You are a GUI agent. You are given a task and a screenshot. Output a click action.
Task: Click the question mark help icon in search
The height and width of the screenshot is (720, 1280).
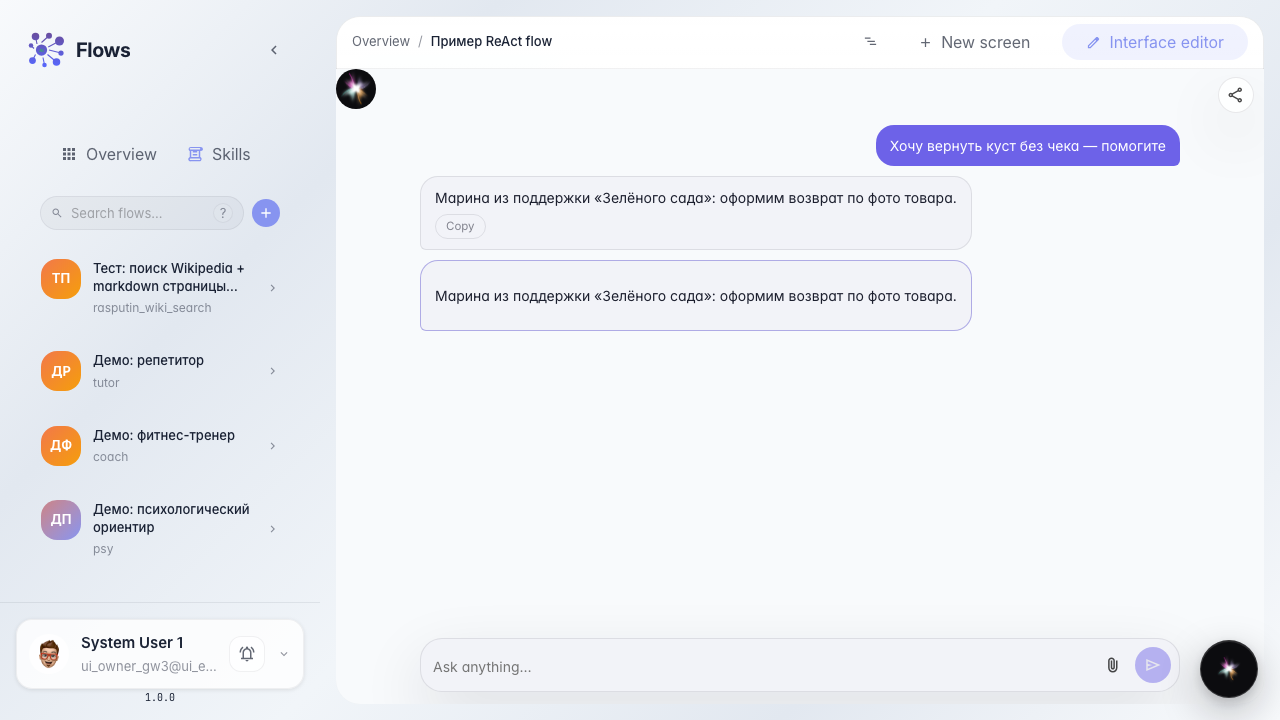coord(223,213)
